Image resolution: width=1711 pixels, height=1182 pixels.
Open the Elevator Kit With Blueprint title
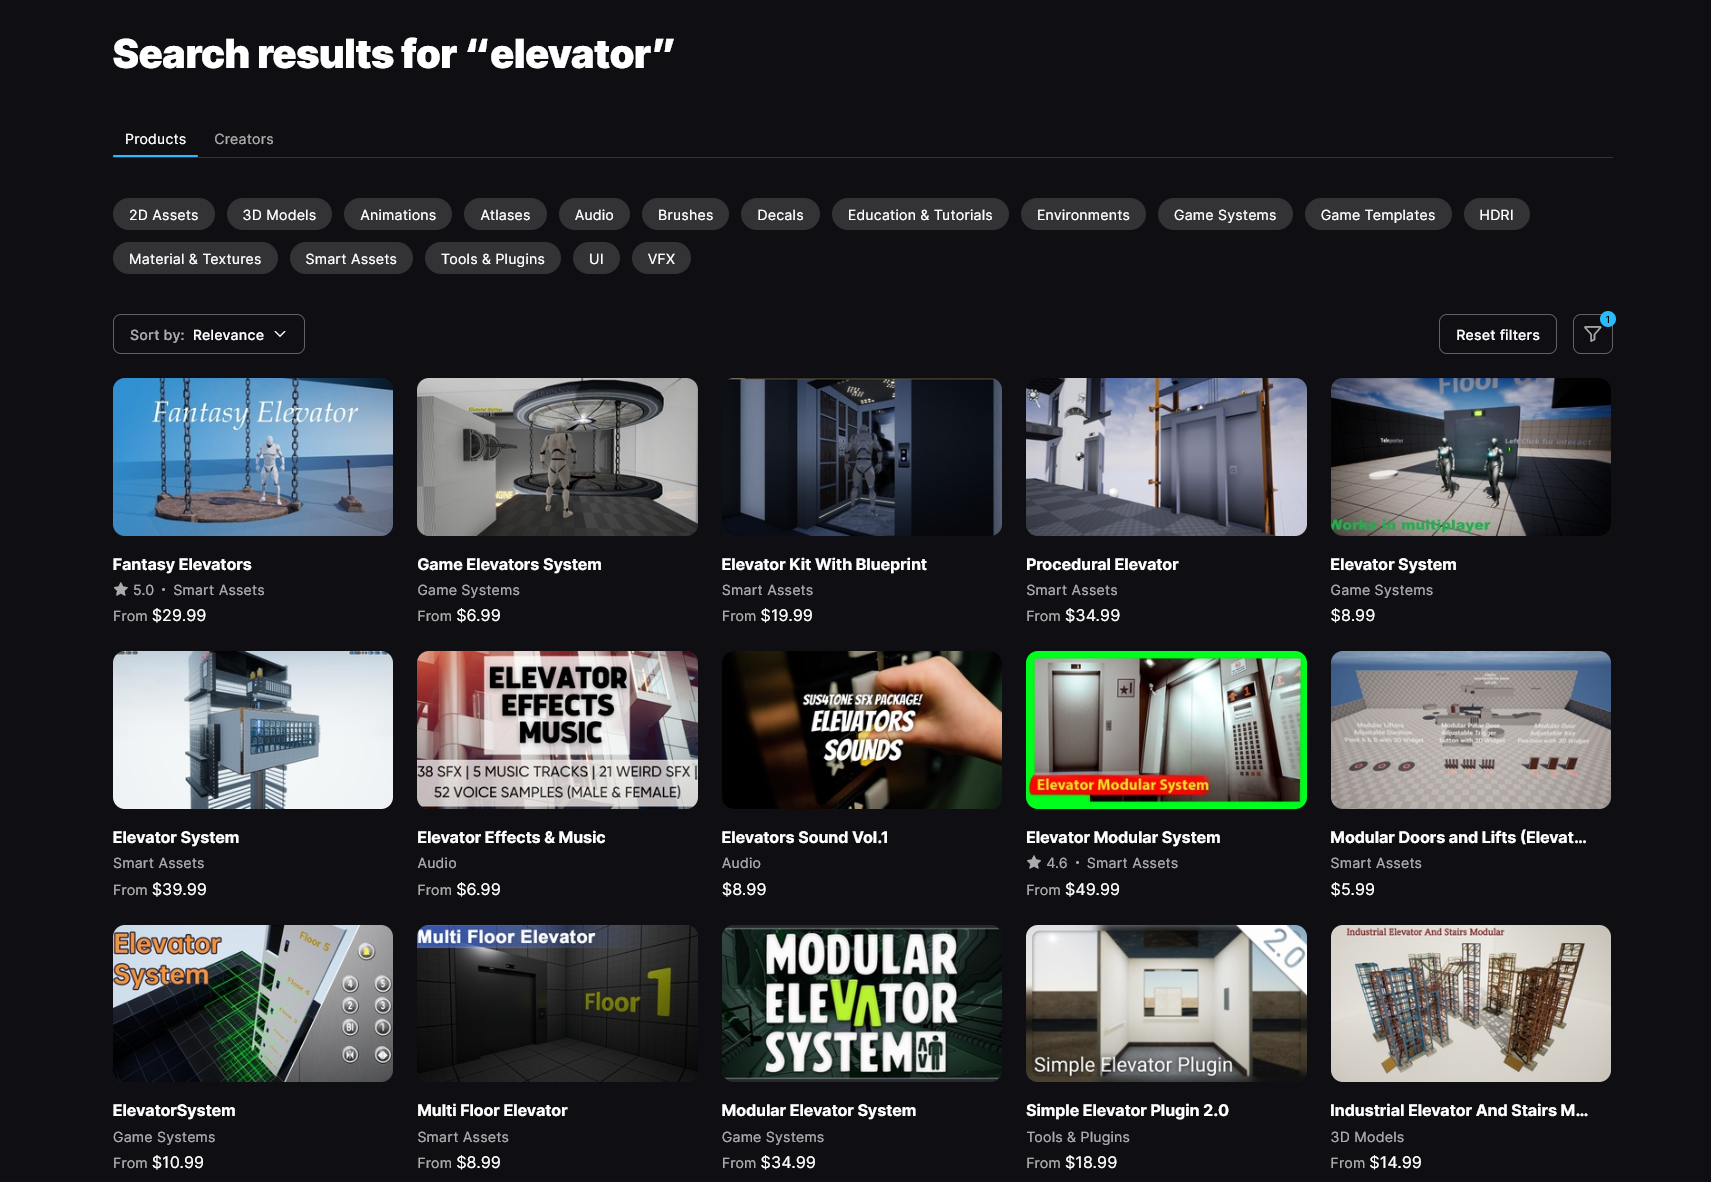[824, 564]
